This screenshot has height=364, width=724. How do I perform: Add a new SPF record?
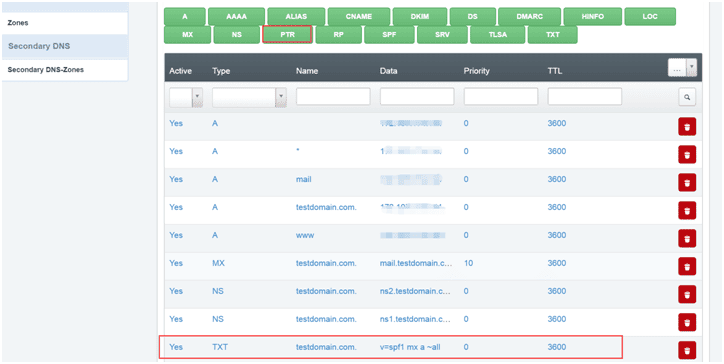(389, 35)
